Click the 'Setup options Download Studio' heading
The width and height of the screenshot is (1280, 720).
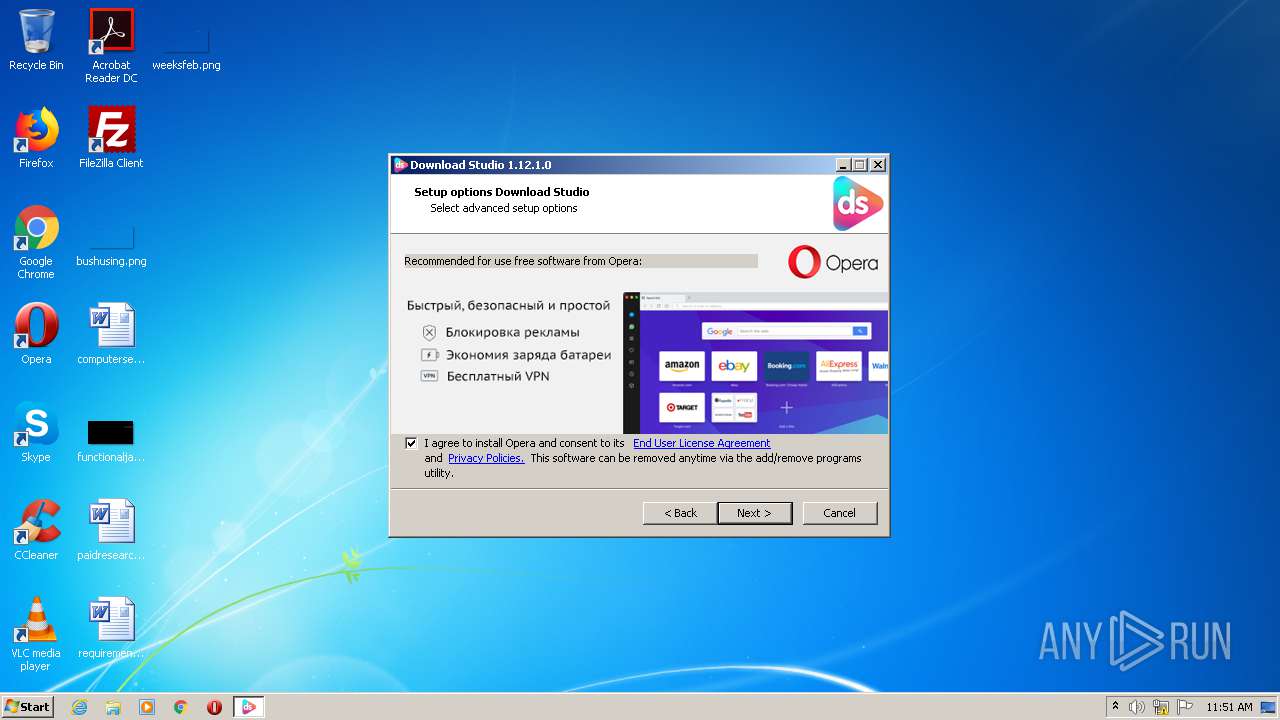point(502,192)
